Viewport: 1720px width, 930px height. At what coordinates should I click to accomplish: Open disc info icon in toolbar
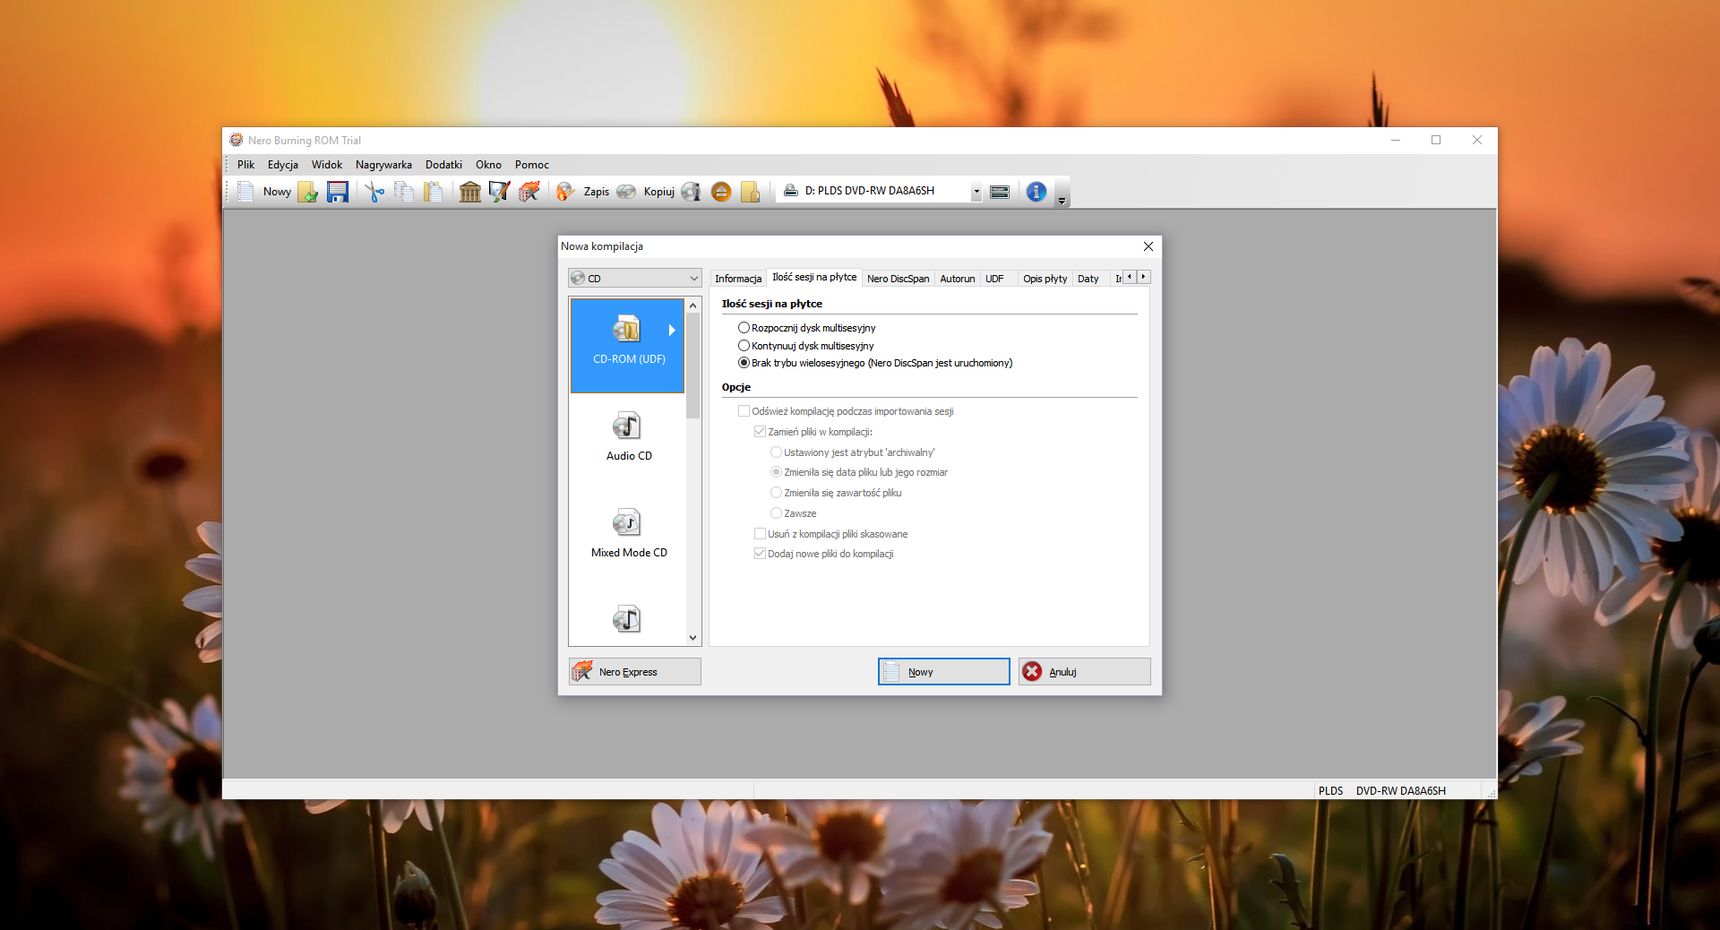pos(691,191)
